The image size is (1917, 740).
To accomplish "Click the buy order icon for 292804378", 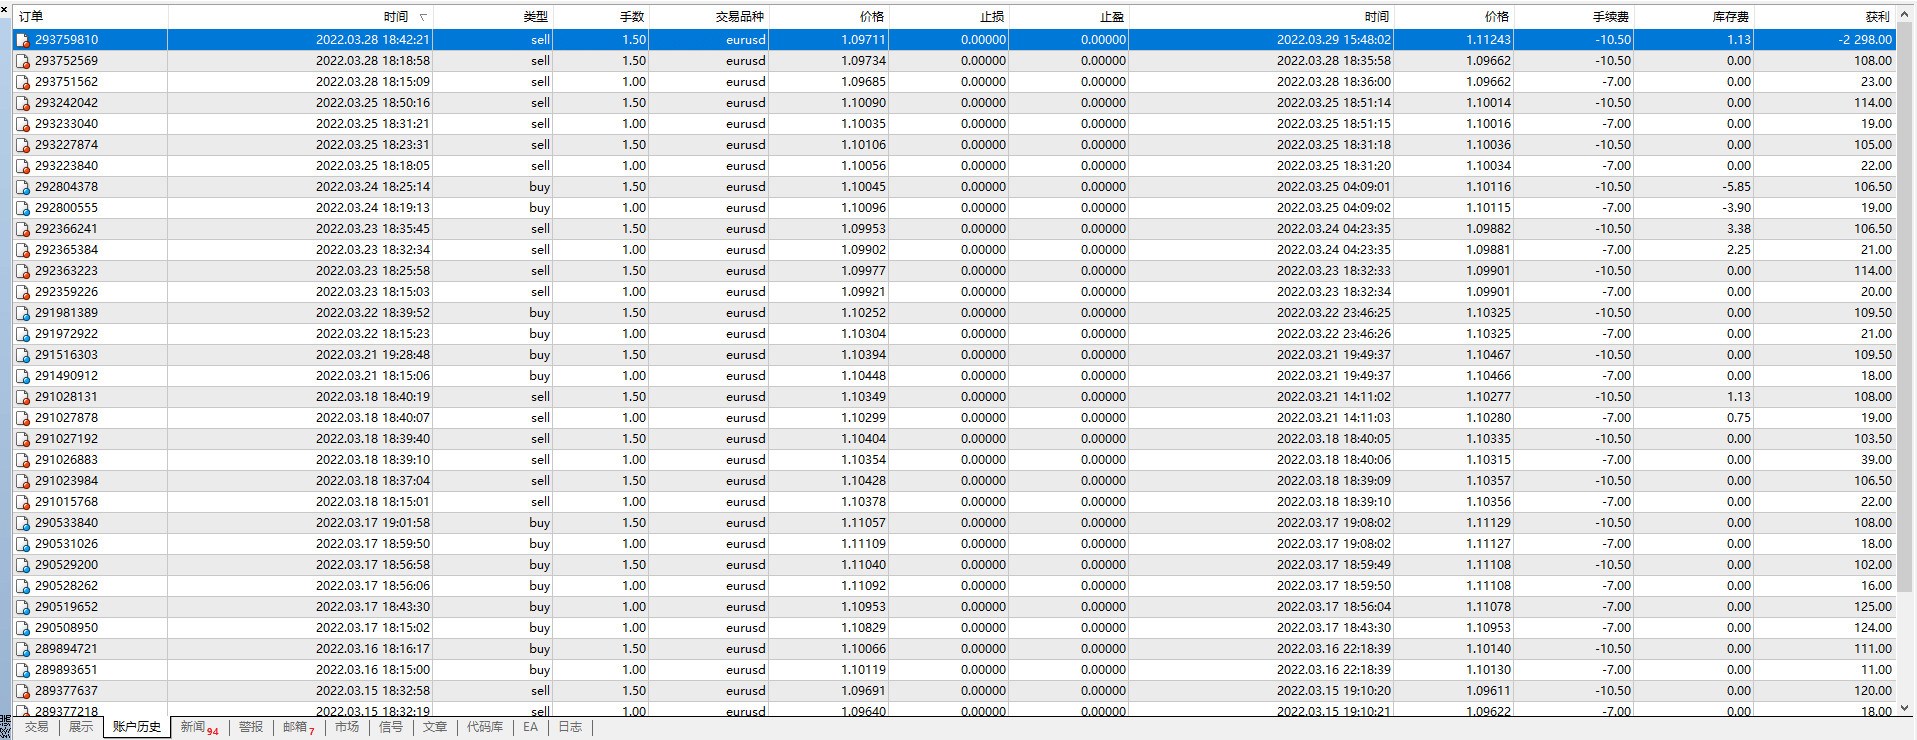I will click(23, 187).
